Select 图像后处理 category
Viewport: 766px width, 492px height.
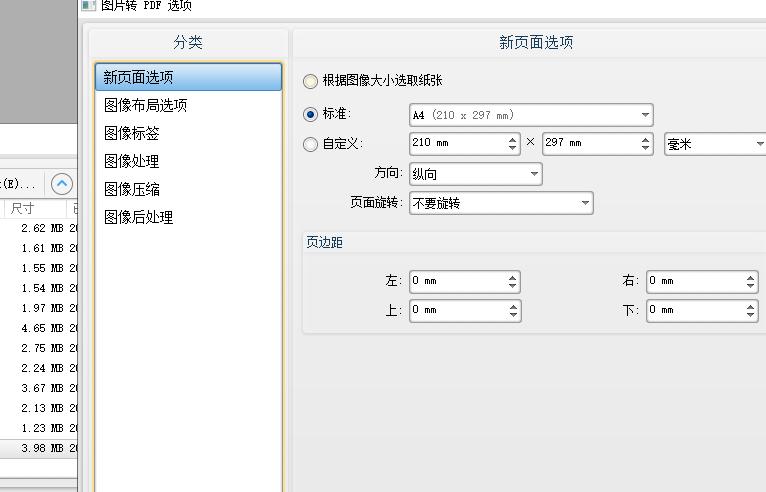pos(139,217)
